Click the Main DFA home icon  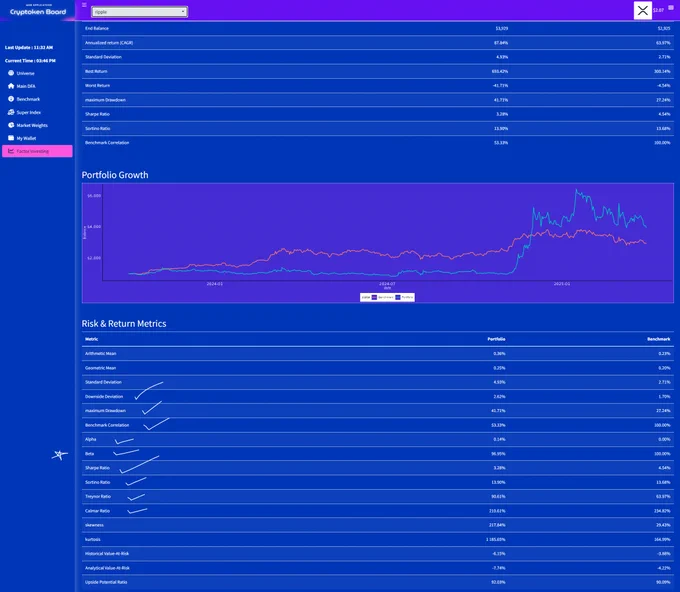(x=11, y=86)
